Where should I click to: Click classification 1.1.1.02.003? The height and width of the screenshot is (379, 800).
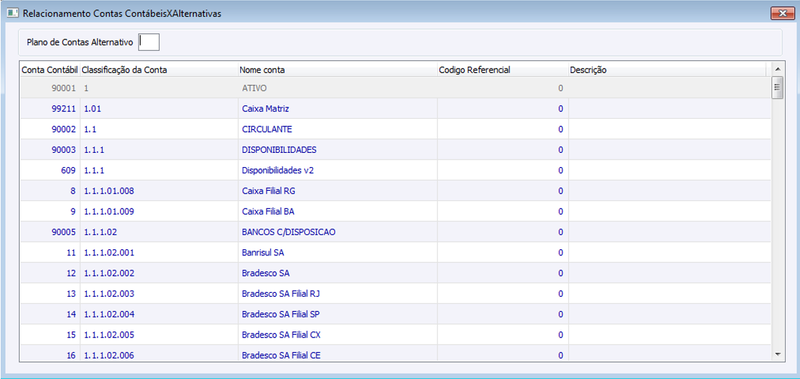tap(109, 294)
